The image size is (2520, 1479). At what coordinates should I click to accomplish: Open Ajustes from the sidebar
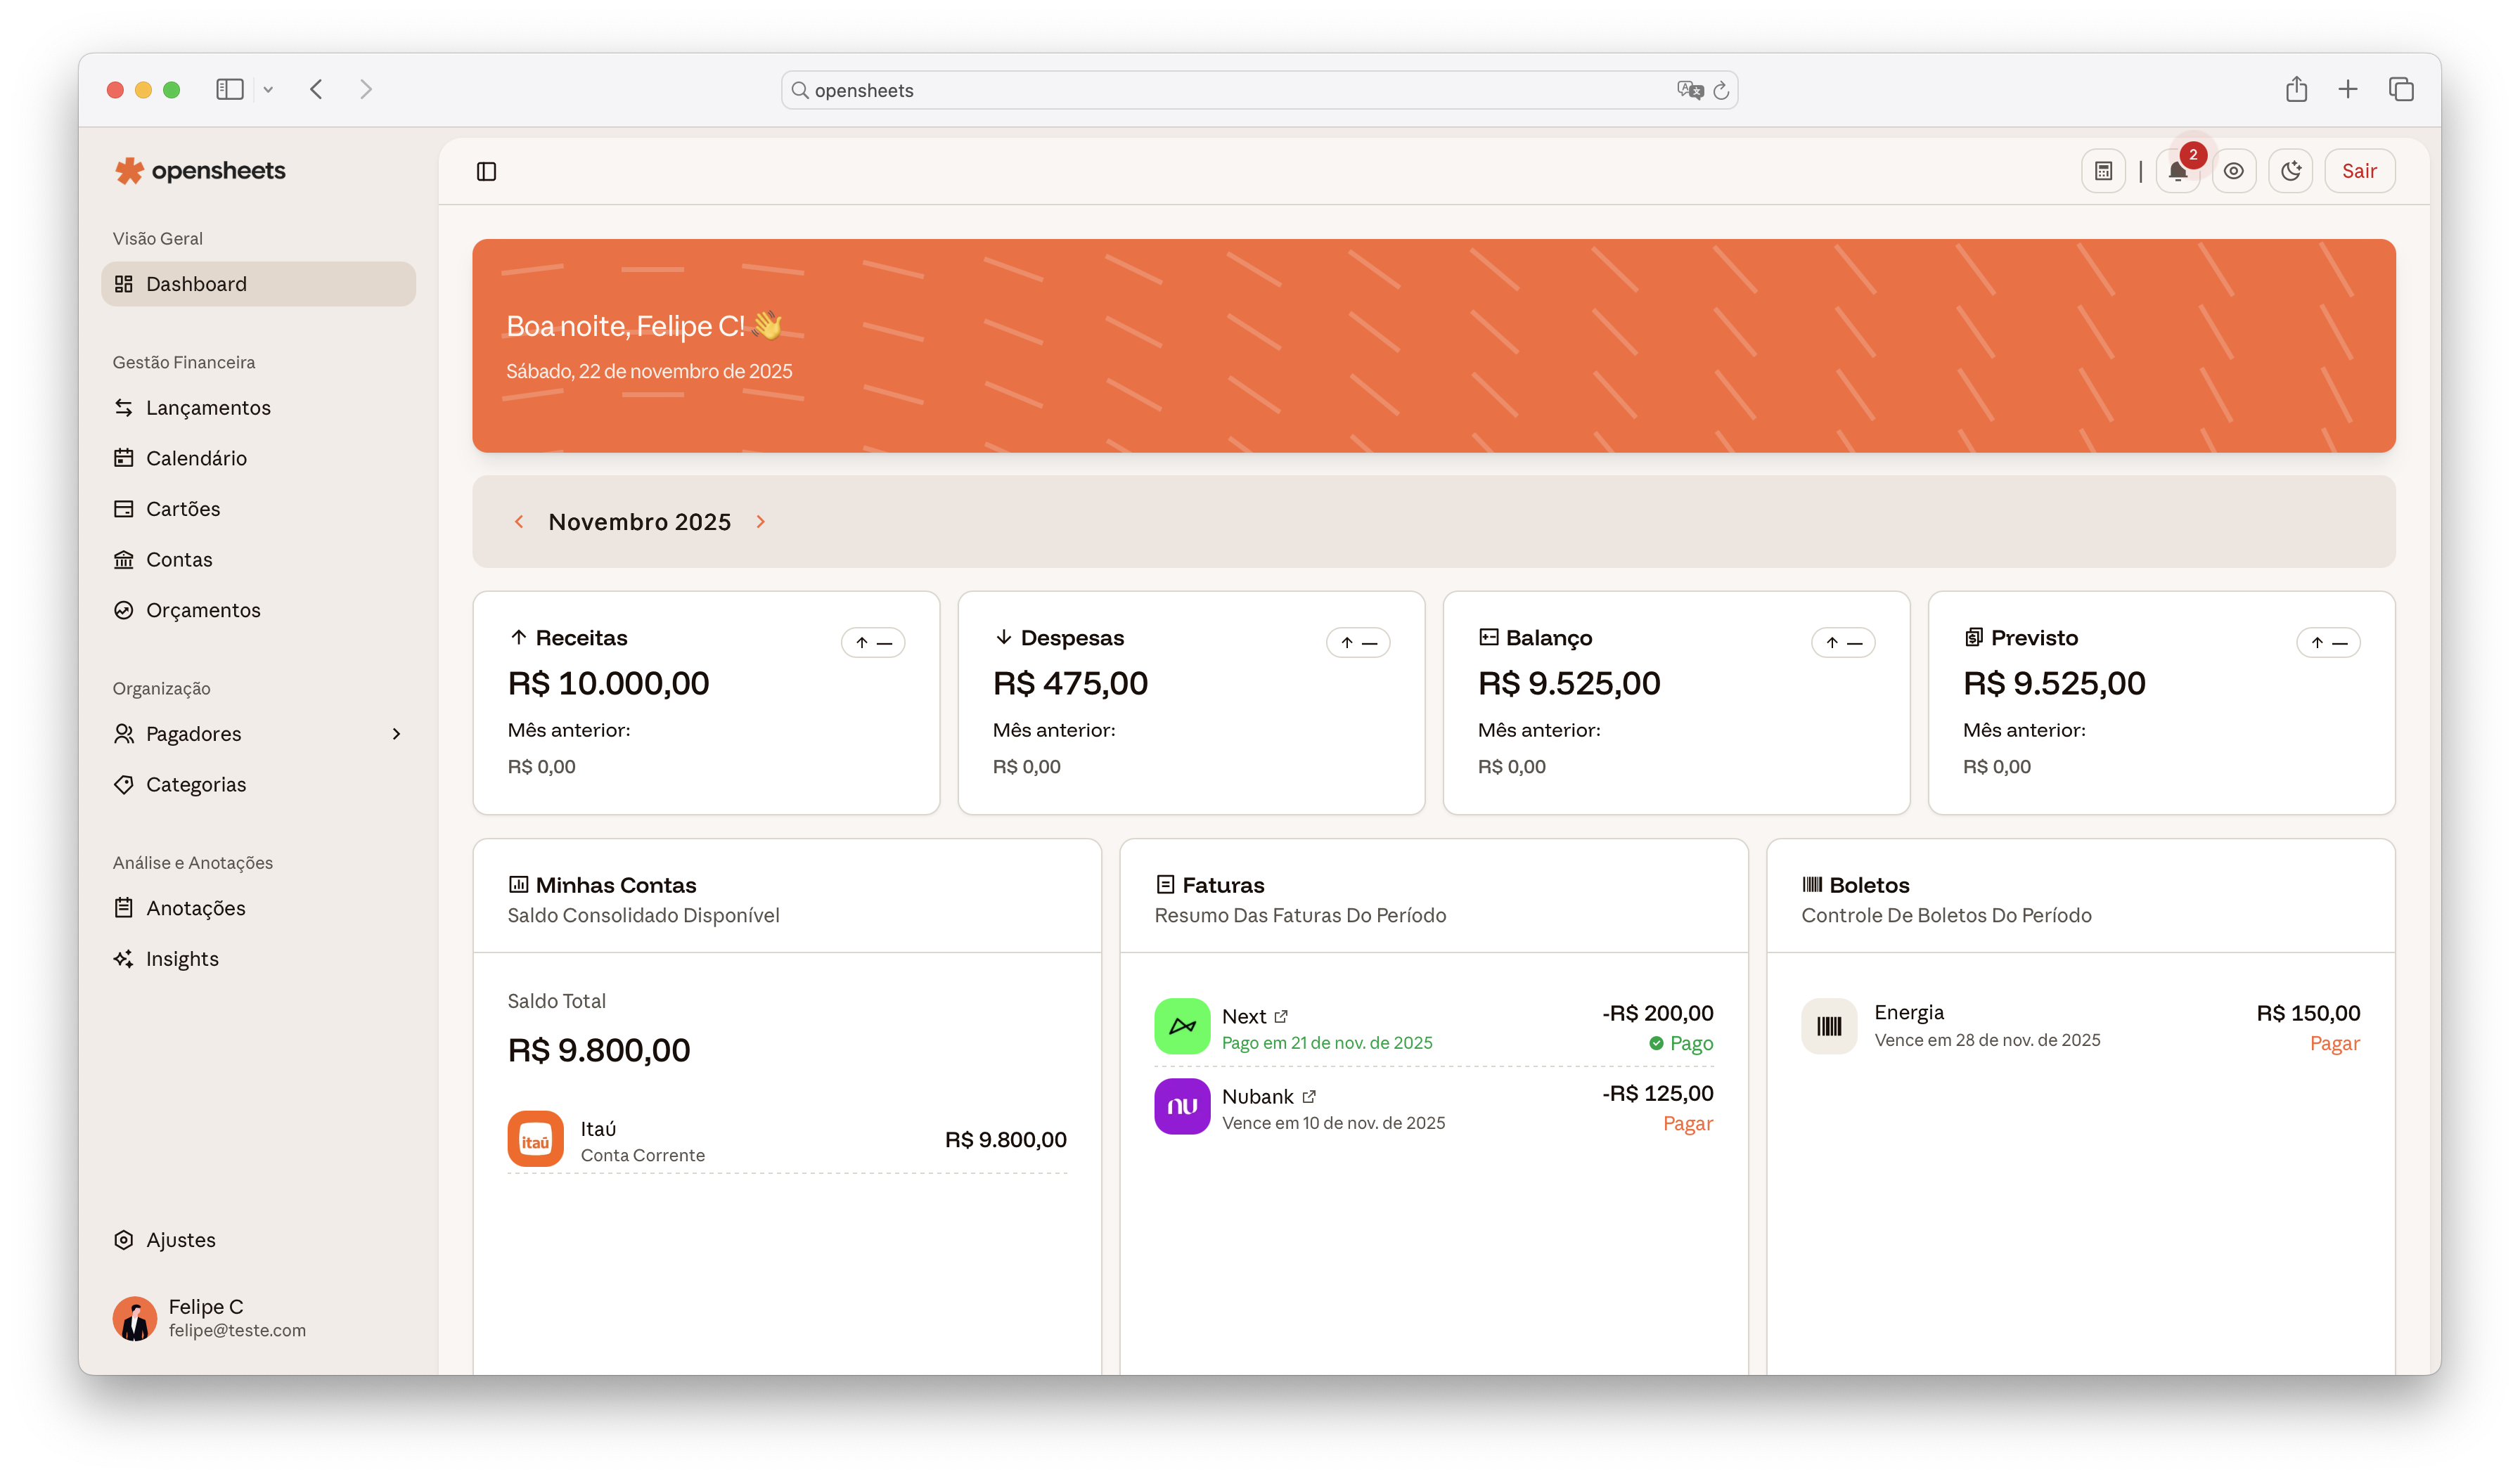point(180,1239)
